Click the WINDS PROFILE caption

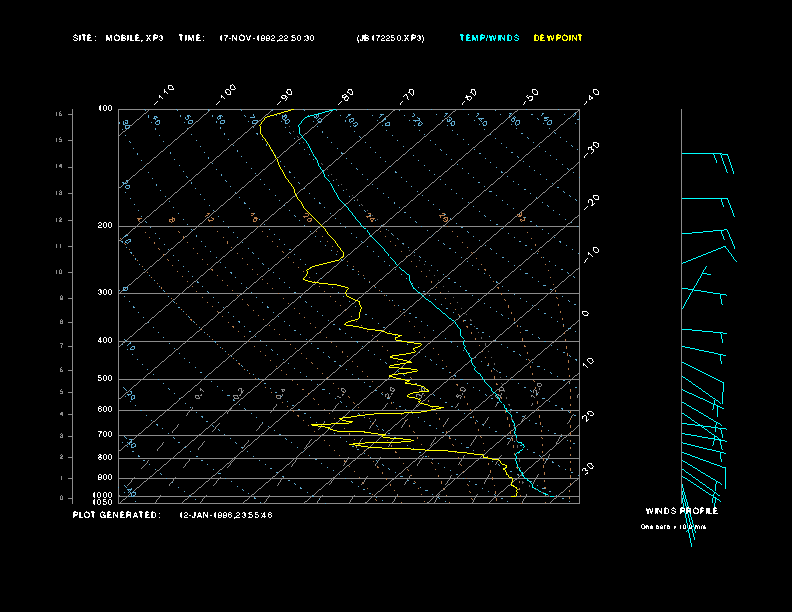point(681,511)
